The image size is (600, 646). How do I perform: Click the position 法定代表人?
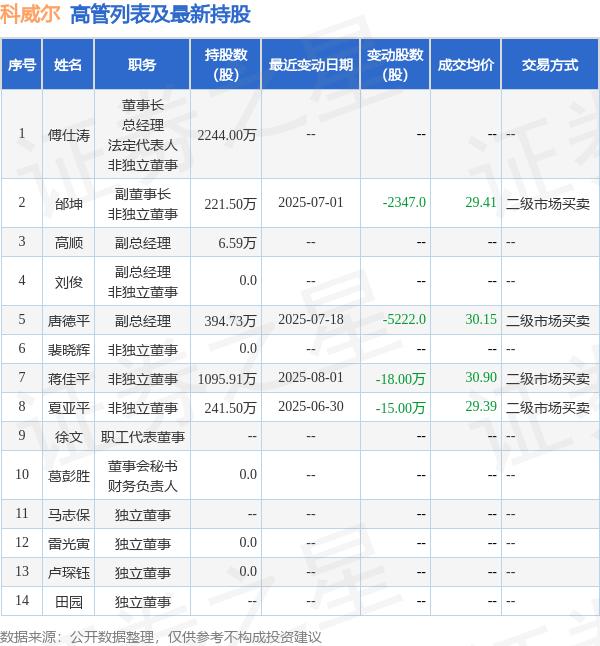(x=143, y=145)
